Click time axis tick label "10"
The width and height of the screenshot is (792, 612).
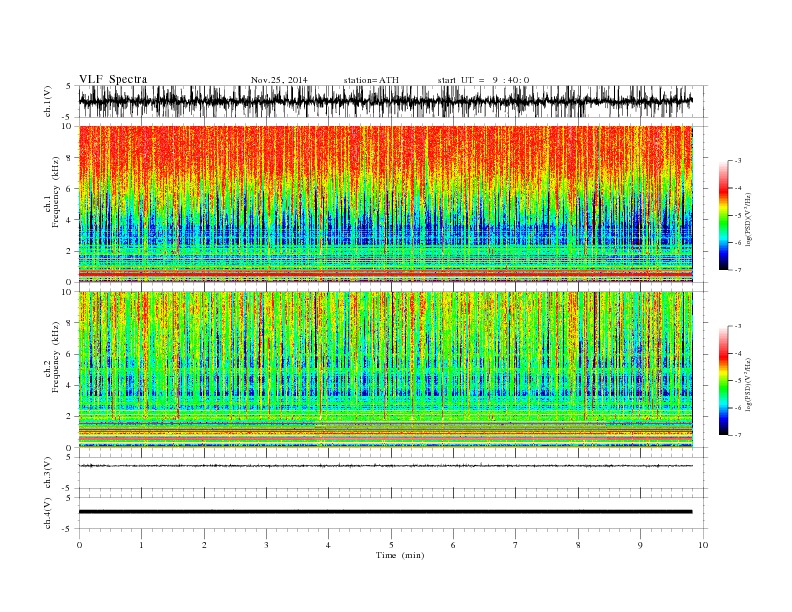pyautogui.click(x=703, y=545)
